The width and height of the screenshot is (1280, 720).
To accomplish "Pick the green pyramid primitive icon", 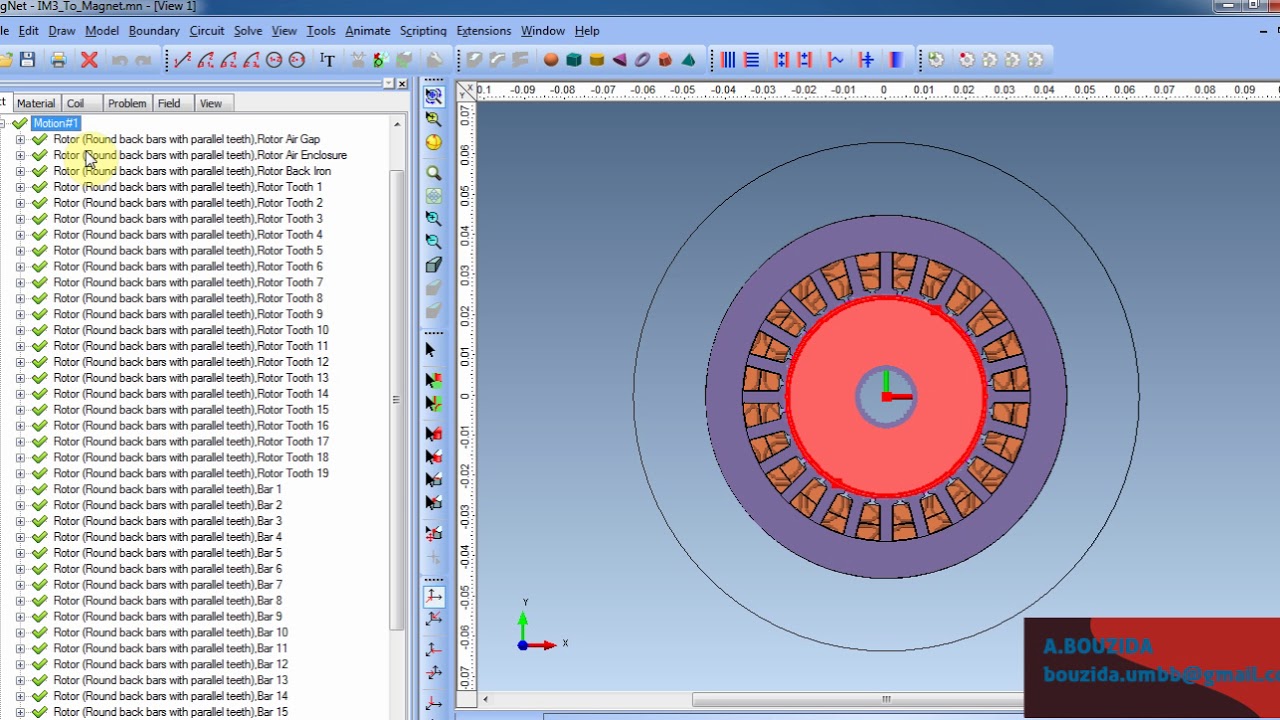I will click(688, 60).
